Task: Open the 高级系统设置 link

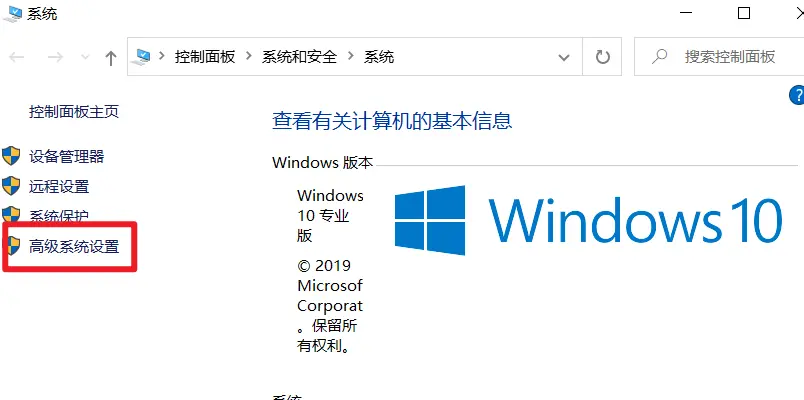Action: 74,247
